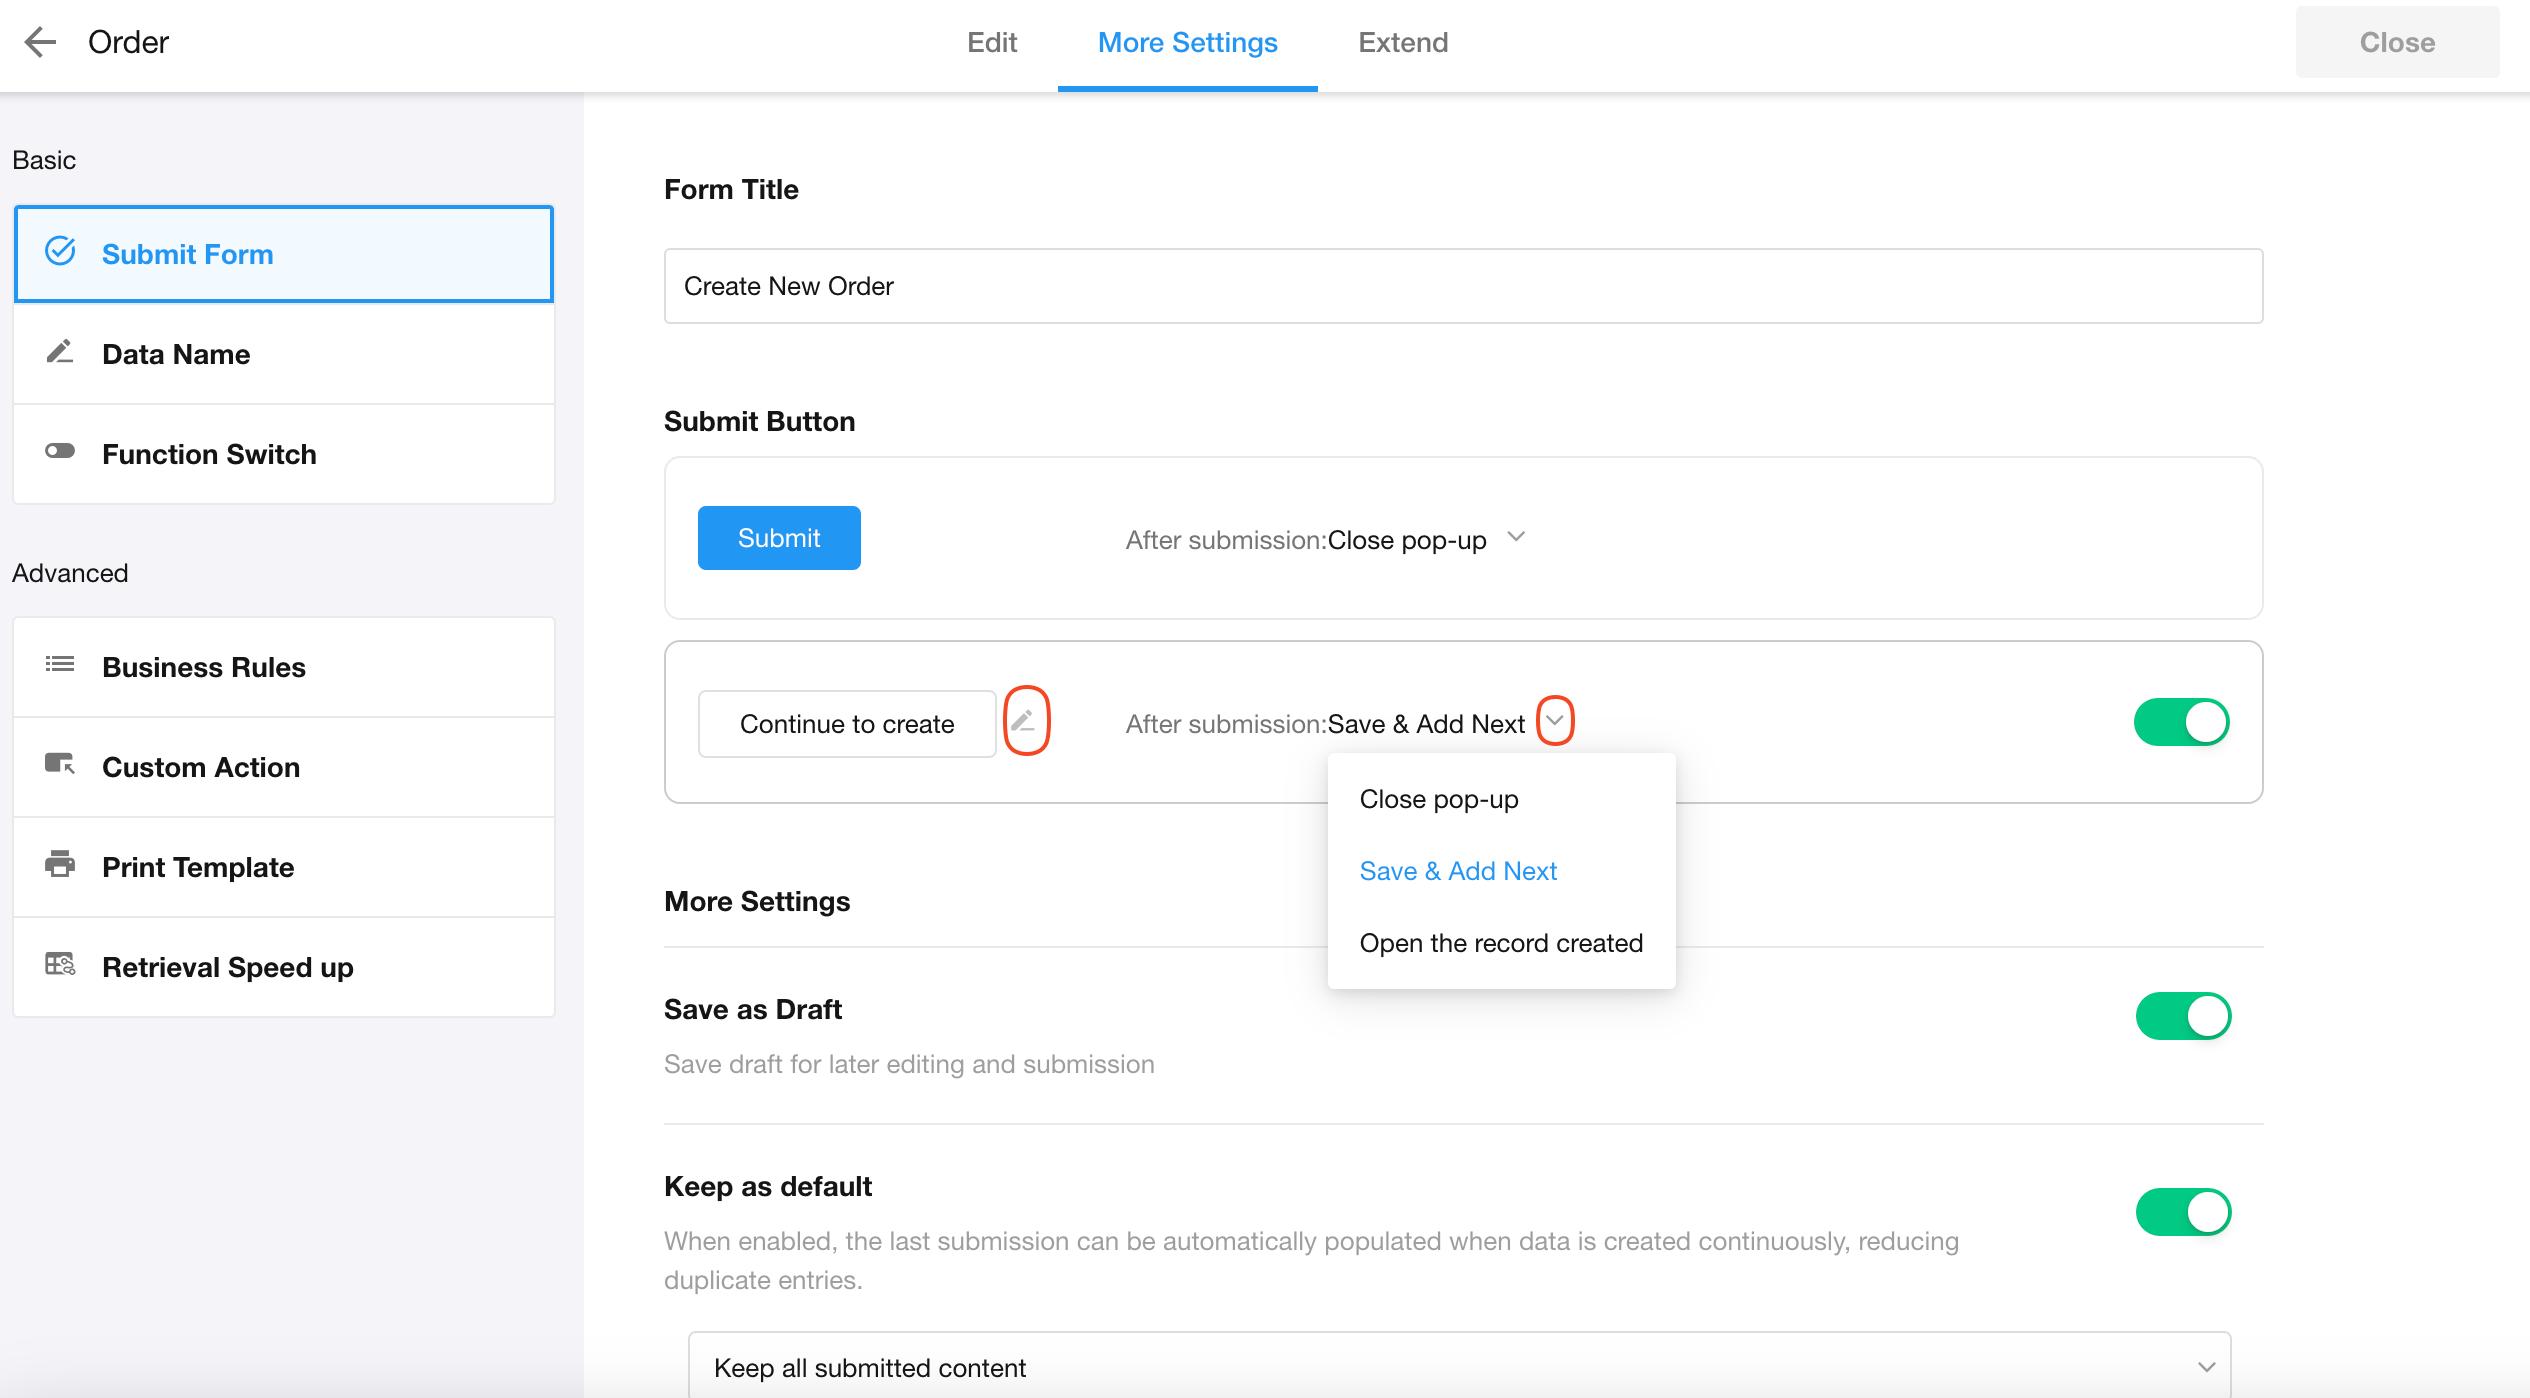Click the back arrow next to Order
The width and height of the screenshot is (2530, 1398).
click(x=40, y=42)
